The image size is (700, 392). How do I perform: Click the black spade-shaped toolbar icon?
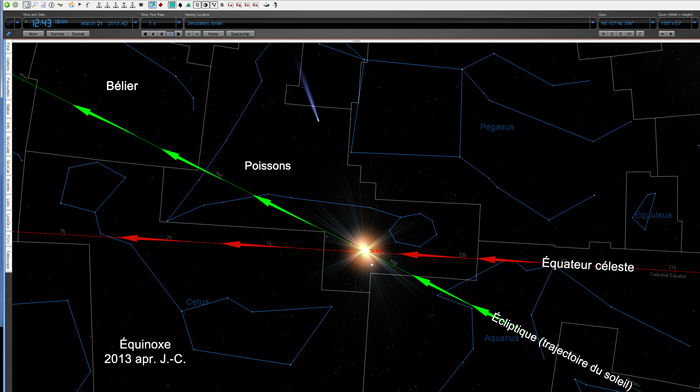point(180,5)
